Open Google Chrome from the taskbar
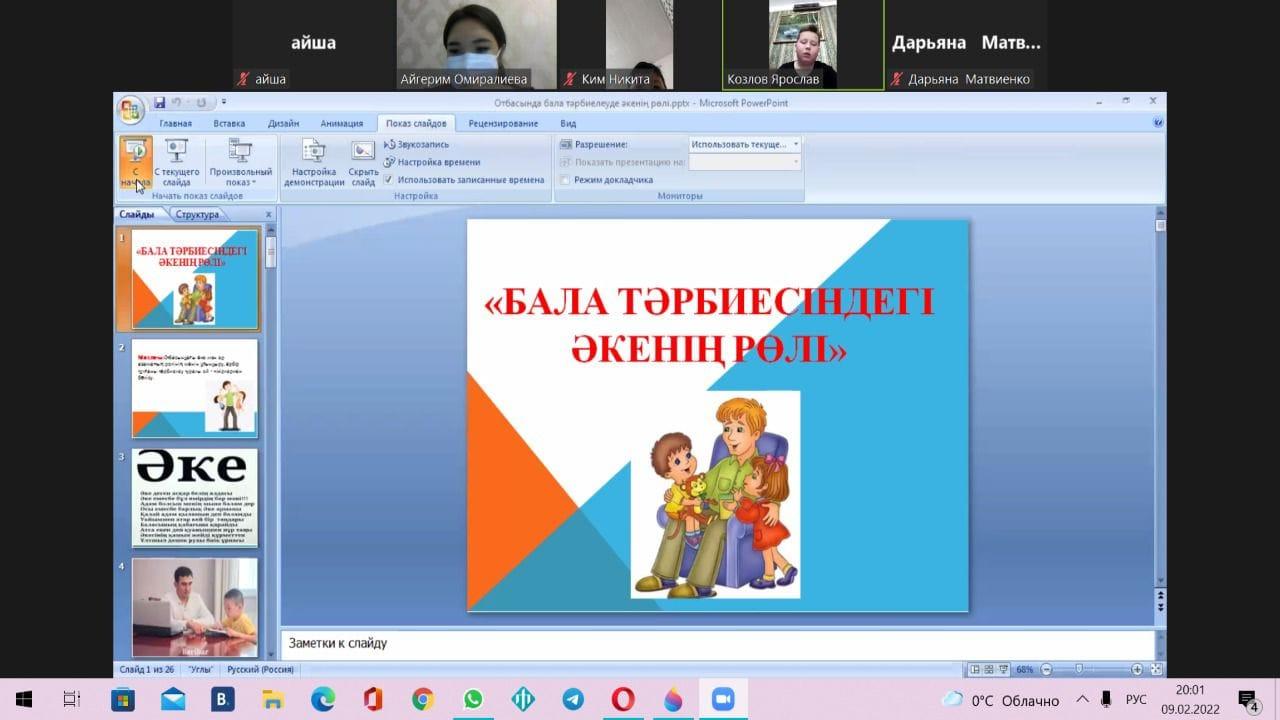1280x720 pixels. [x=422, y=699]
